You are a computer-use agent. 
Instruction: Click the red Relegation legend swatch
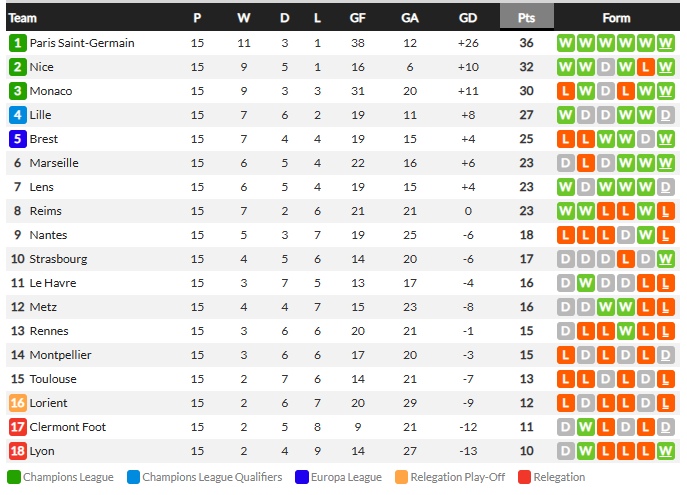click(x=524, y=477)
